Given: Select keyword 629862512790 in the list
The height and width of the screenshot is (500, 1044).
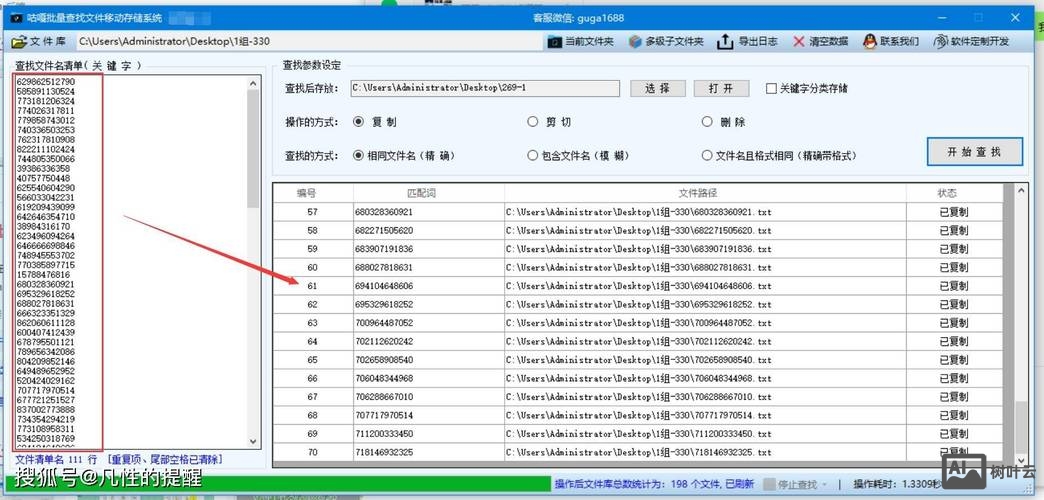Looking at the screenshot, I should (x=46, y=82).
